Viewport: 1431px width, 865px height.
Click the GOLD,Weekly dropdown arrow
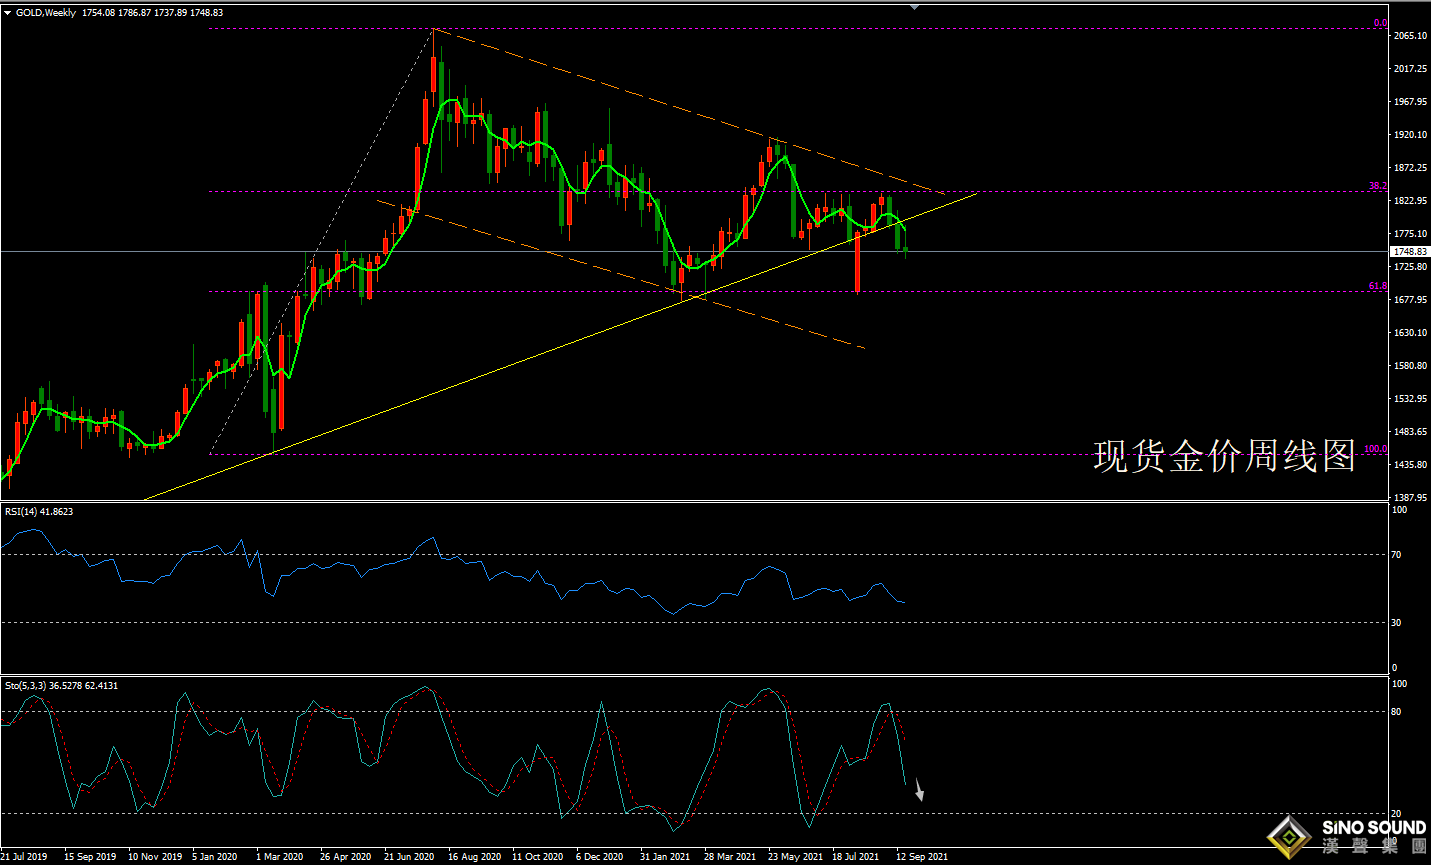click(x=8, y=13)
